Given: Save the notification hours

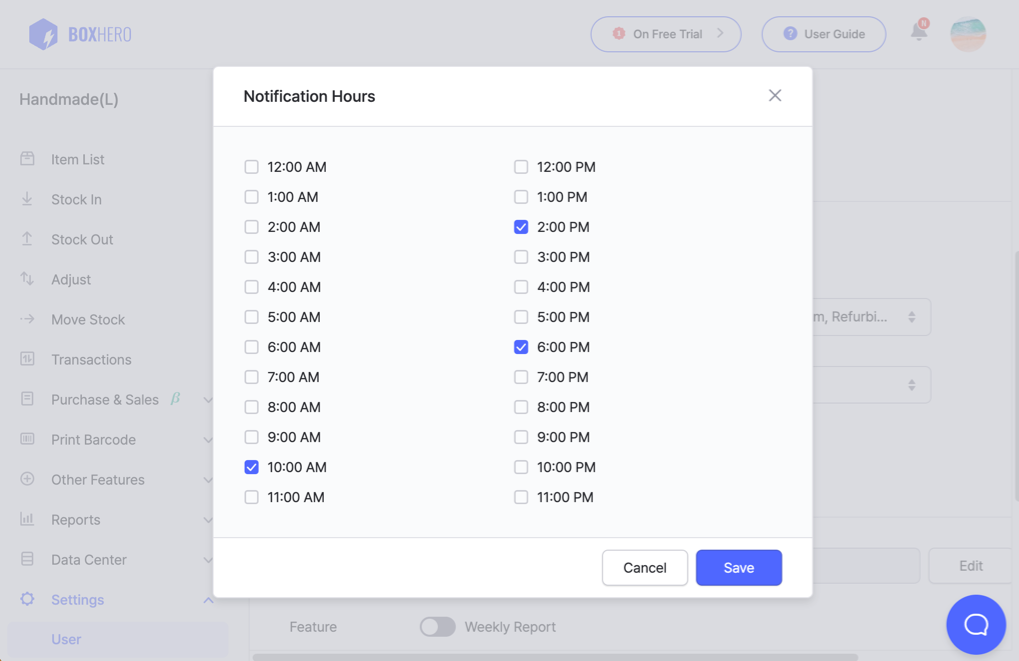Looking at the screenshot, I should click(738, 567).
